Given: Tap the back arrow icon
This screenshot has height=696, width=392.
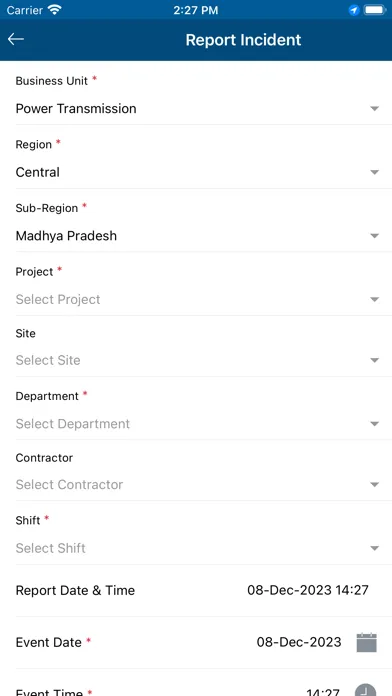Looking at the screenshot, I should point(16,39).
